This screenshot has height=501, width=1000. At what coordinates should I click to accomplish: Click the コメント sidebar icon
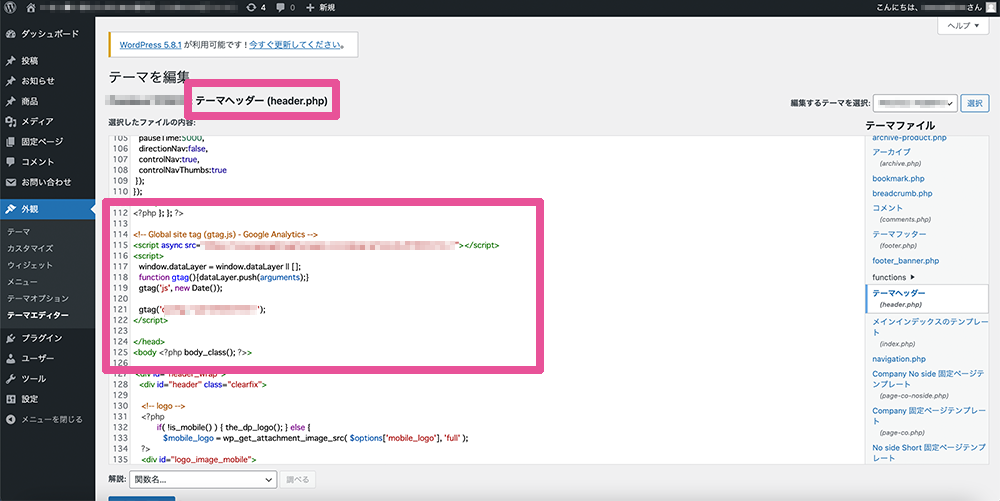click(10, 162)
